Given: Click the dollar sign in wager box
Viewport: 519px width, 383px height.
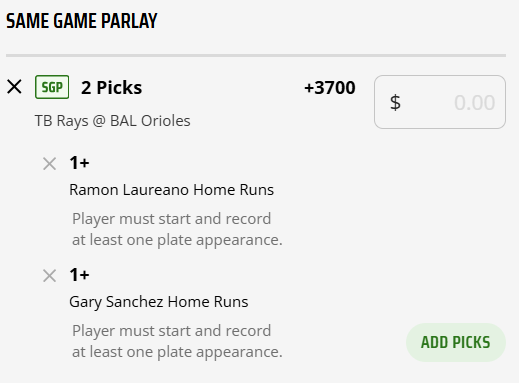Looking at the screenshot, I should pyautogui.click(x=395, y=102).
